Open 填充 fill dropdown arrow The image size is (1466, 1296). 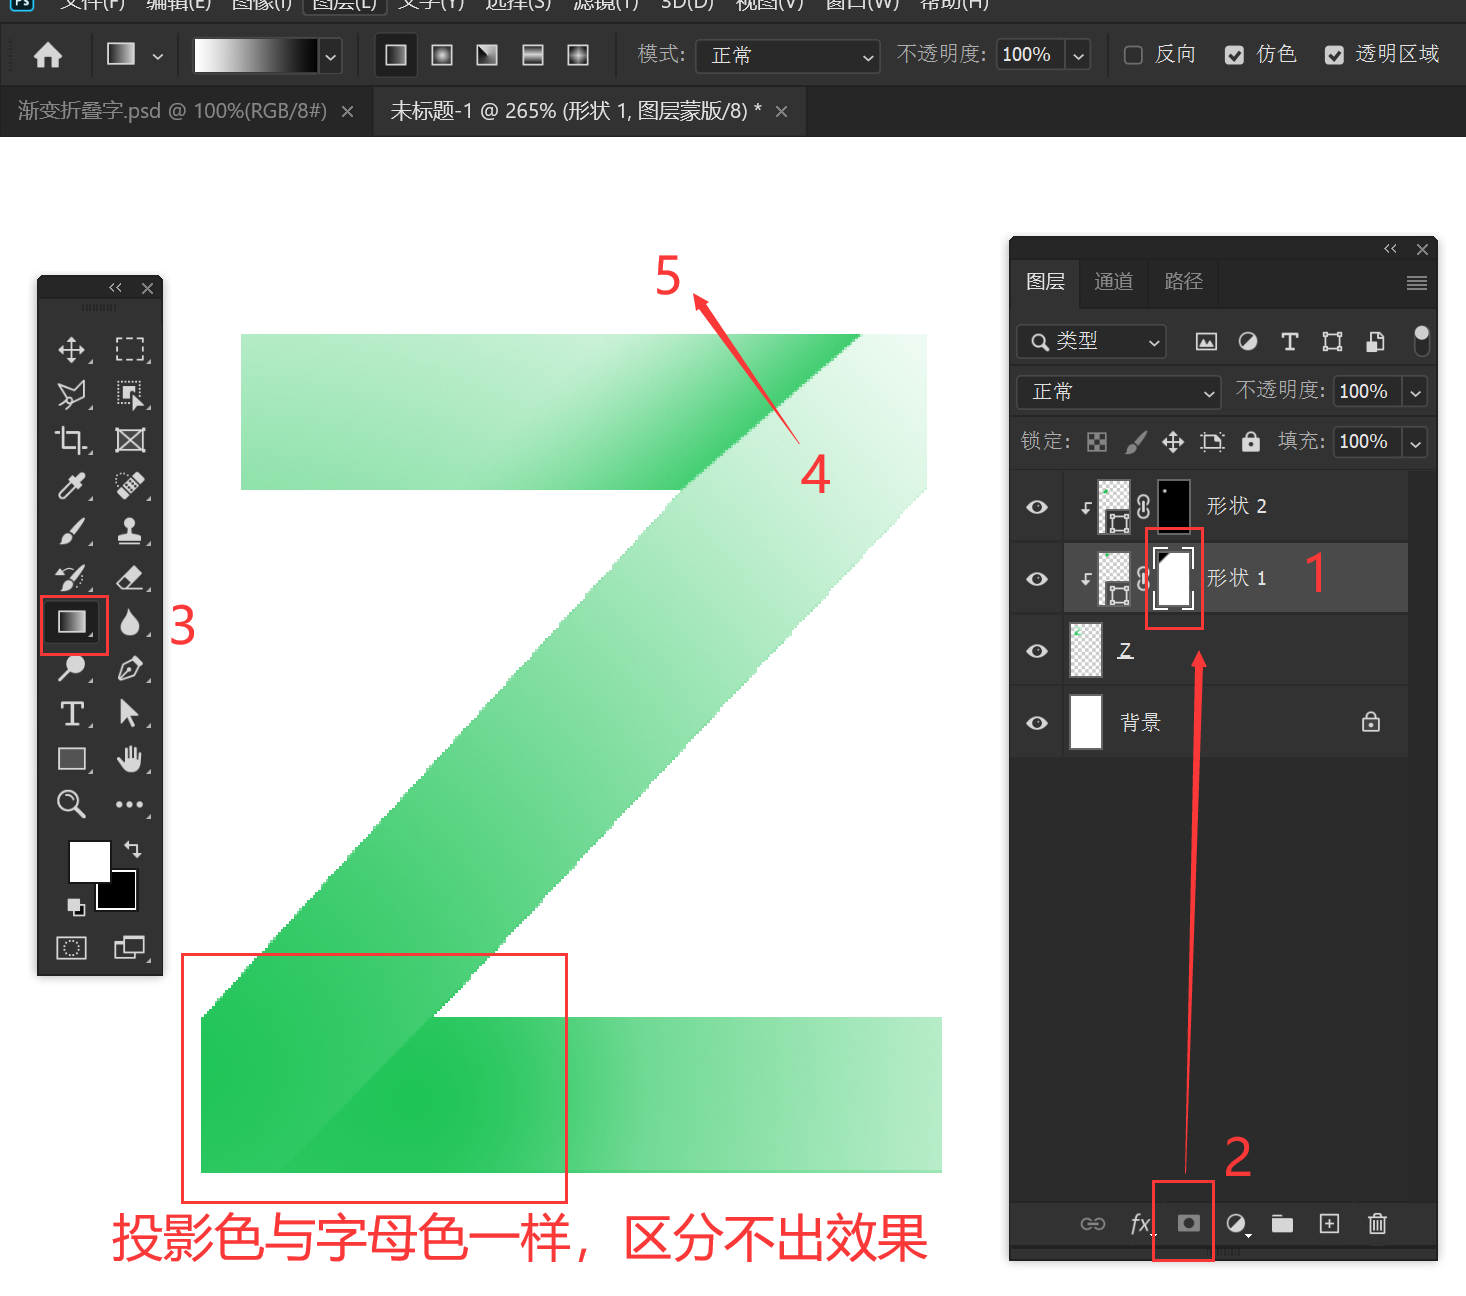point(1415,442)
